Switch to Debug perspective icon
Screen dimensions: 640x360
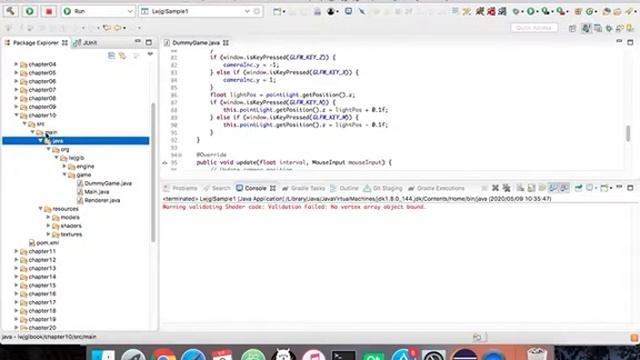609,28
